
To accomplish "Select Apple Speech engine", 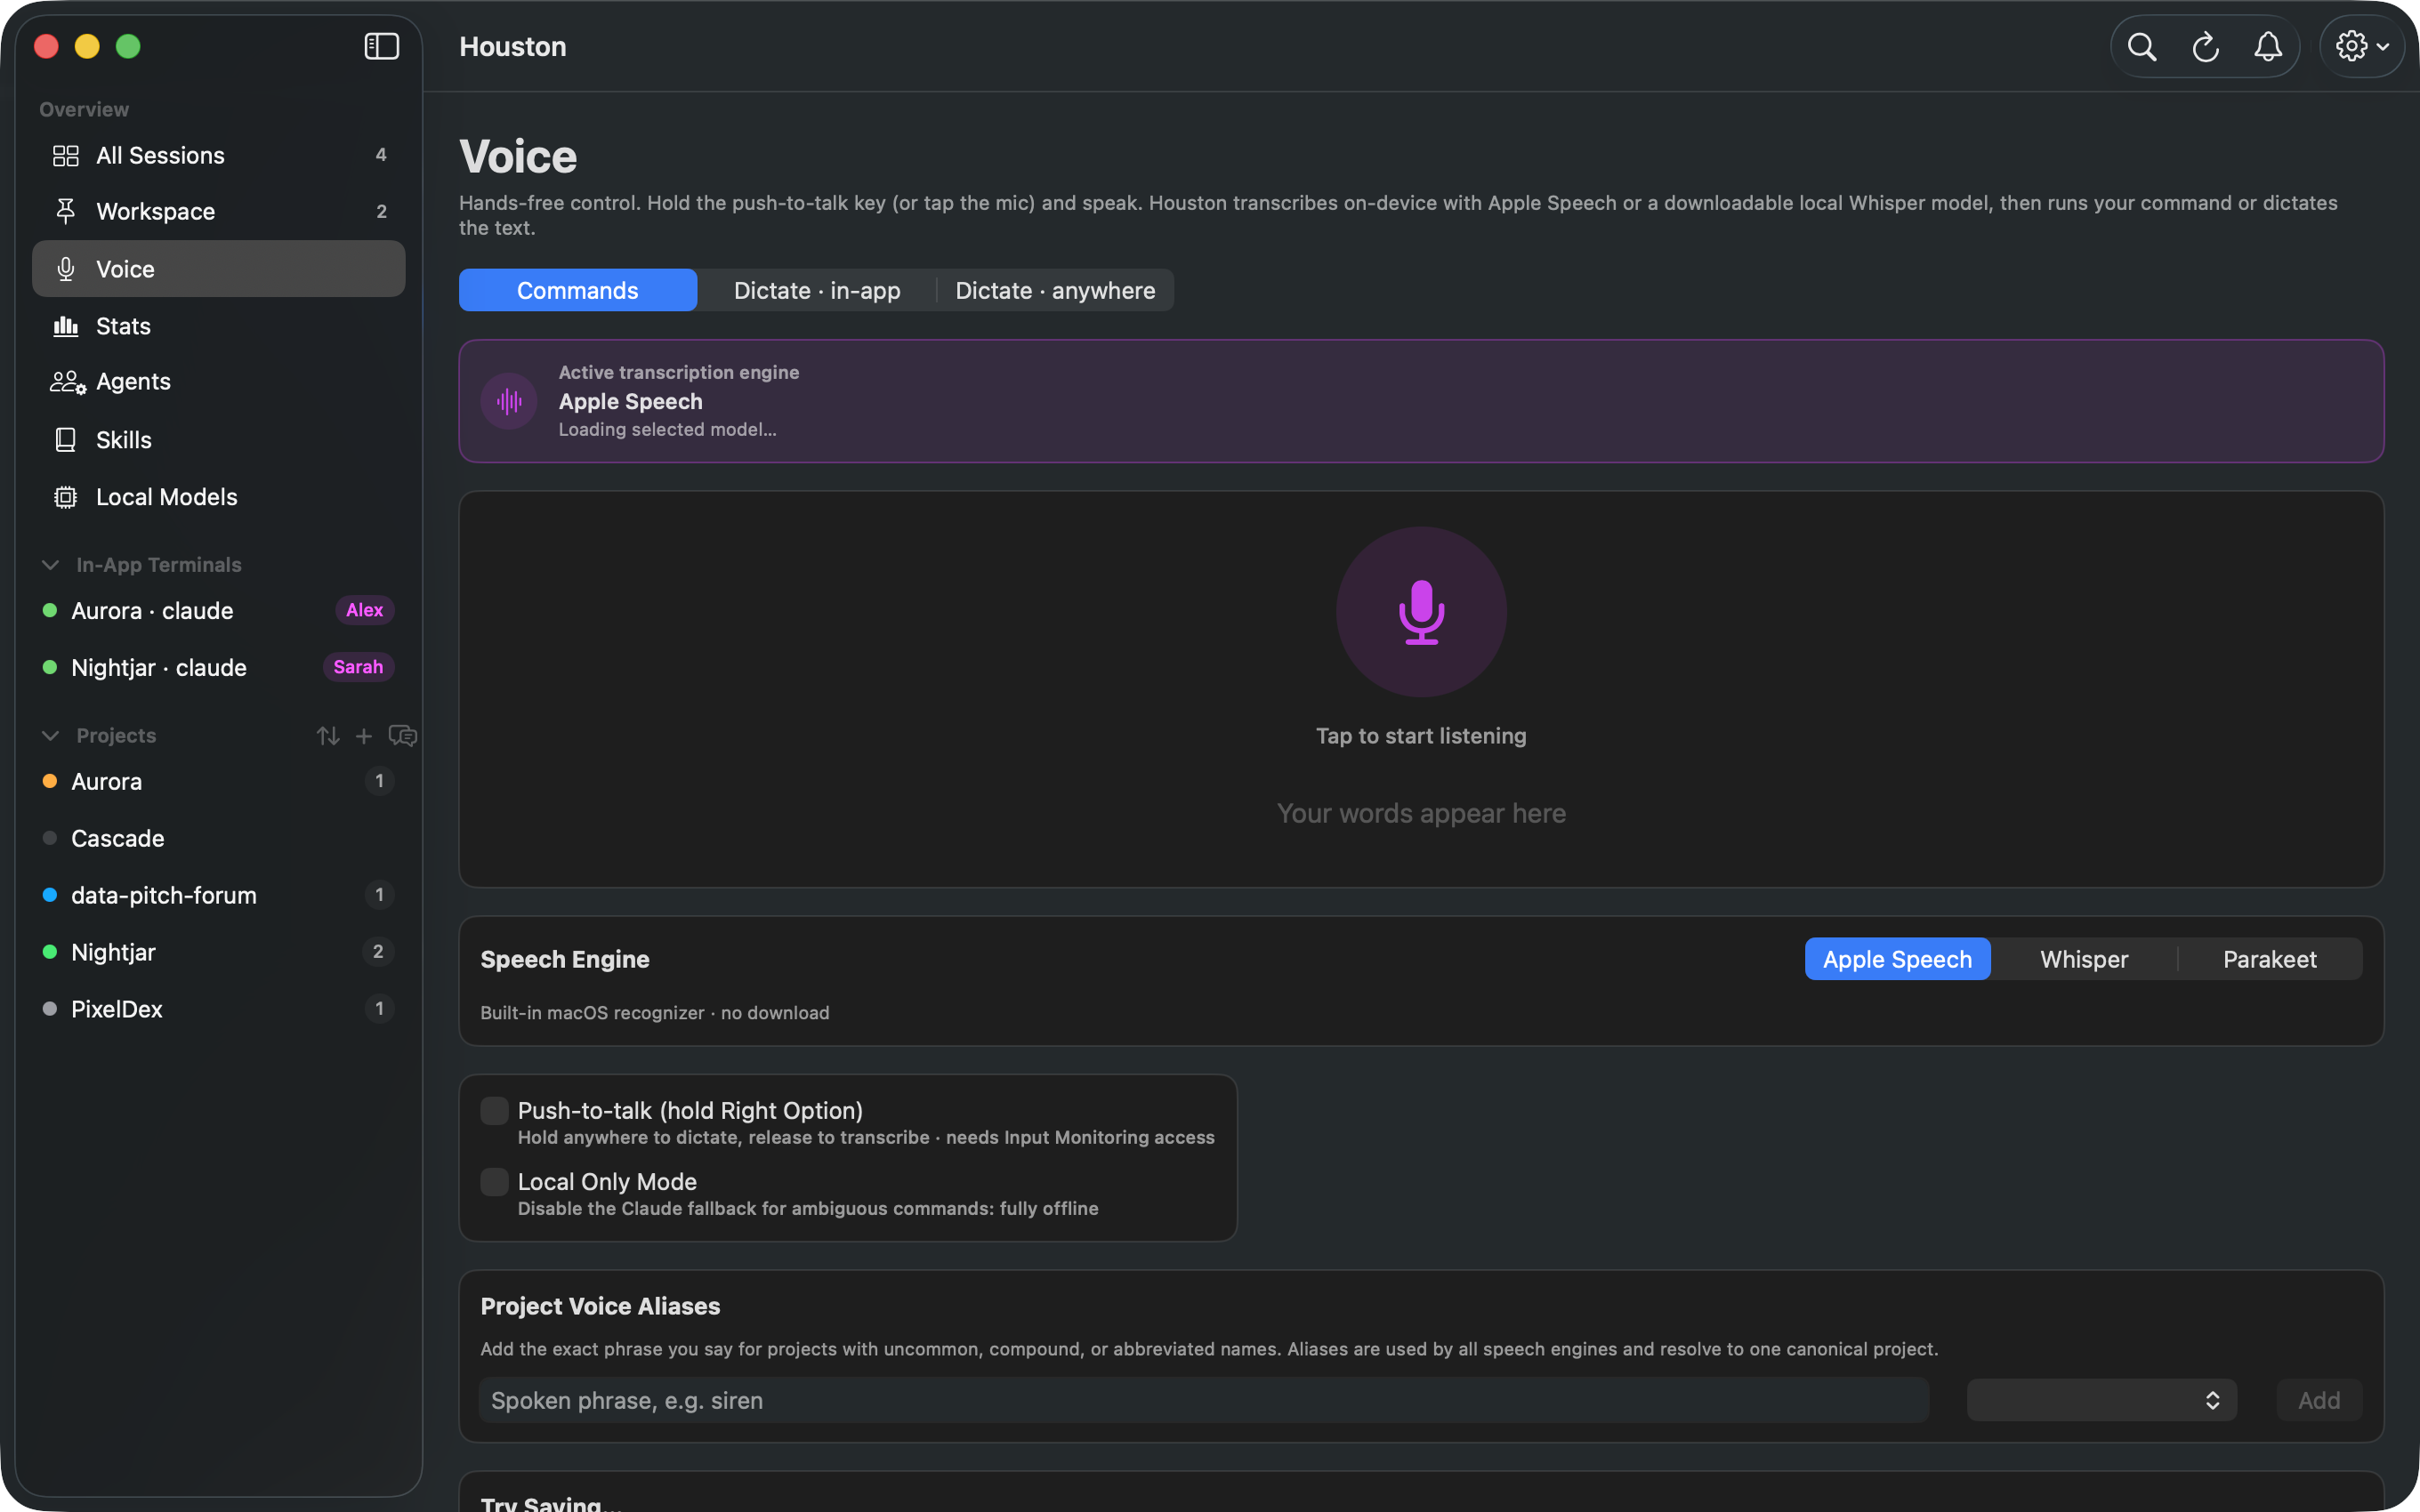I will (1897, 959).
